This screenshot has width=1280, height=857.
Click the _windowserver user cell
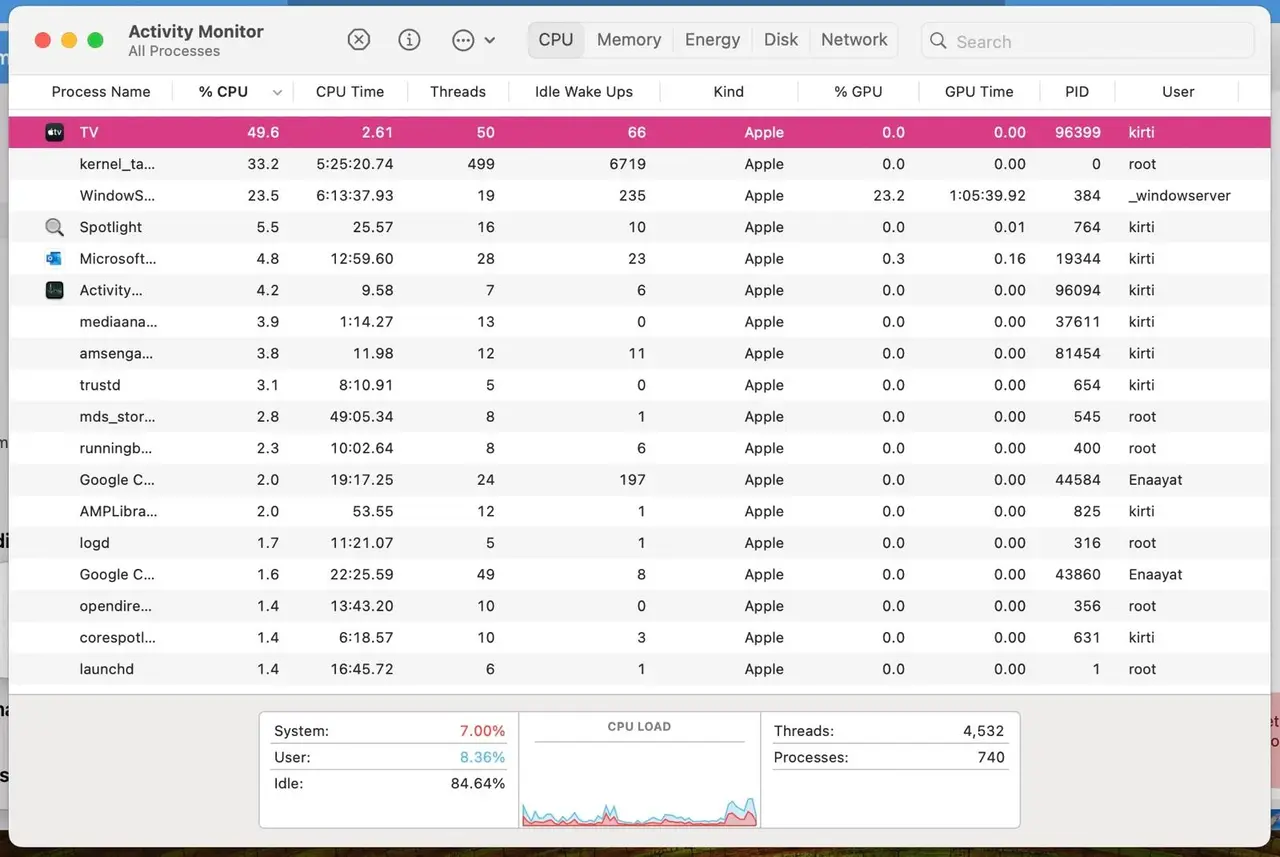pos(1180,196)
